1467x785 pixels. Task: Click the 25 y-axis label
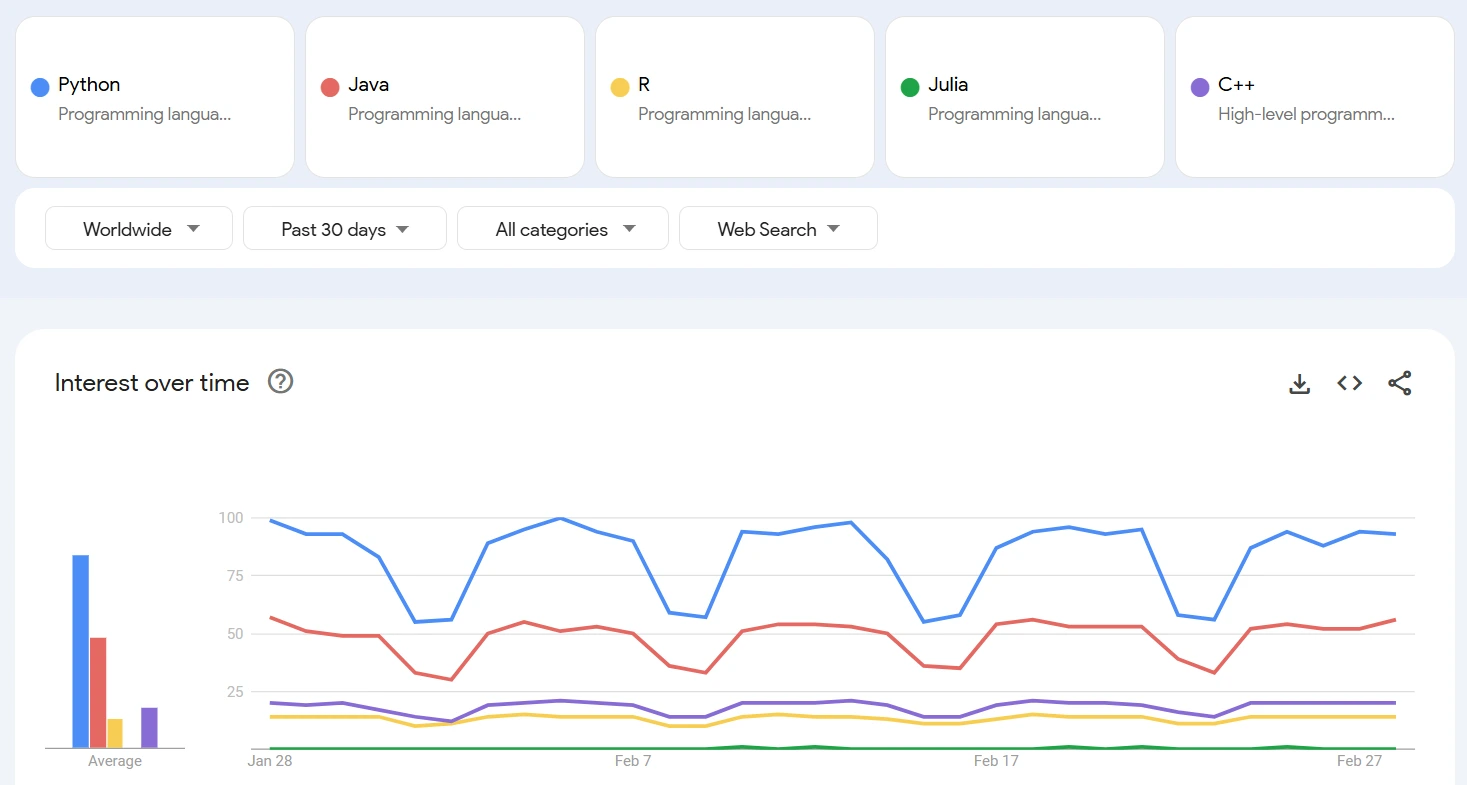click(235, 691)
